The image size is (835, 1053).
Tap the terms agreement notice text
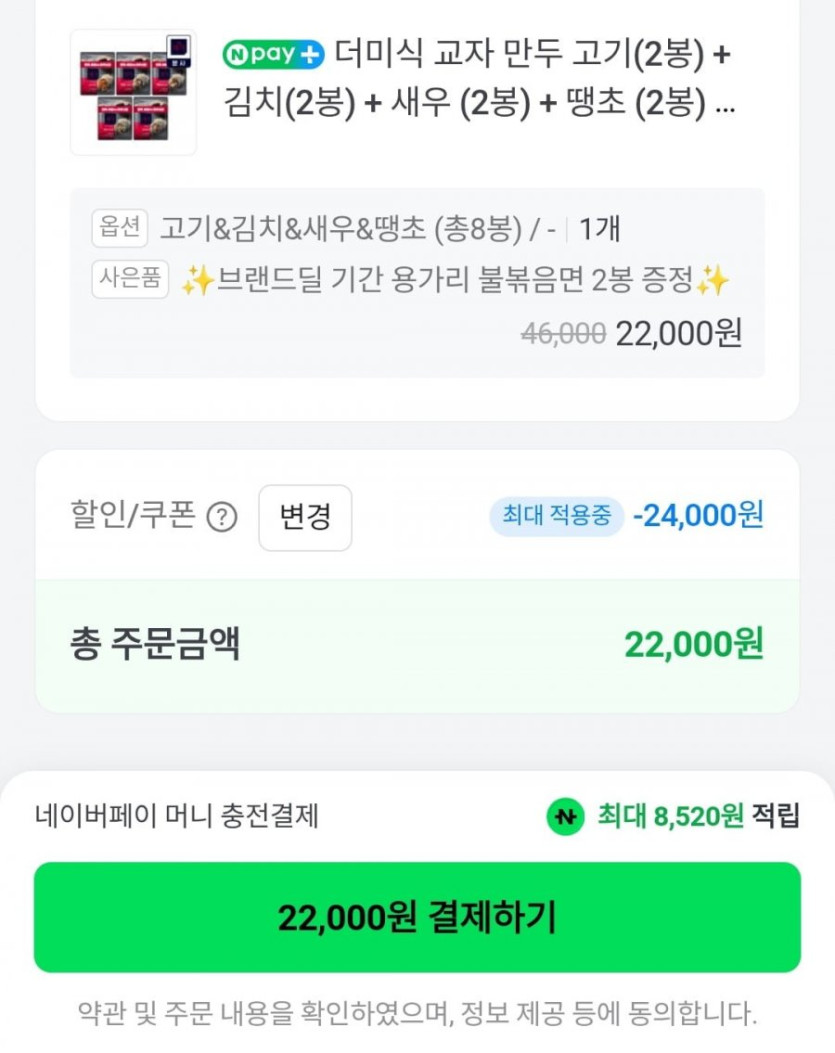[417, 1013]
